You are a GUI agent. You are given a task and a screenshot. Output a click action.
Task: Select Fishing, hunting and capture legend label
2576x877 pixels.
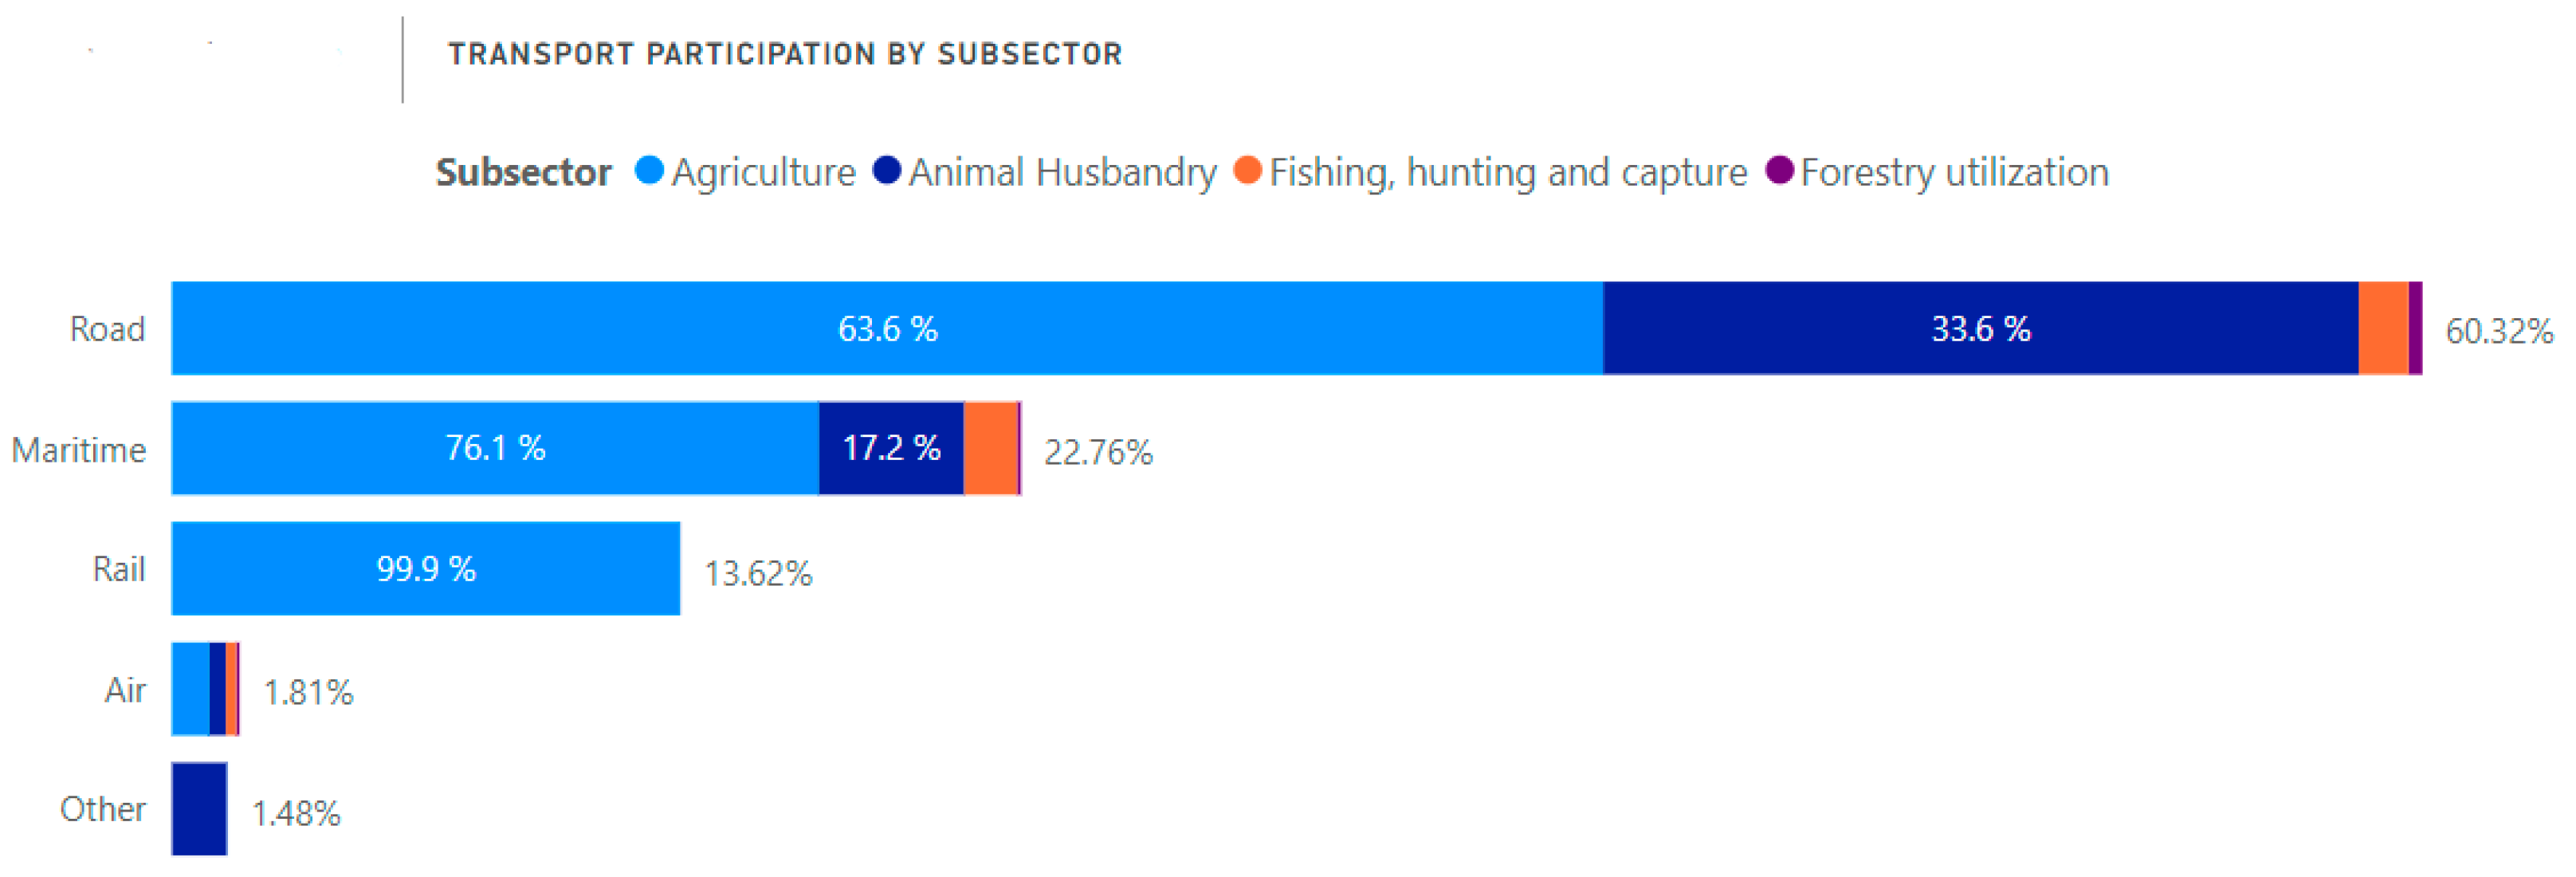(x=1508, y=173)
